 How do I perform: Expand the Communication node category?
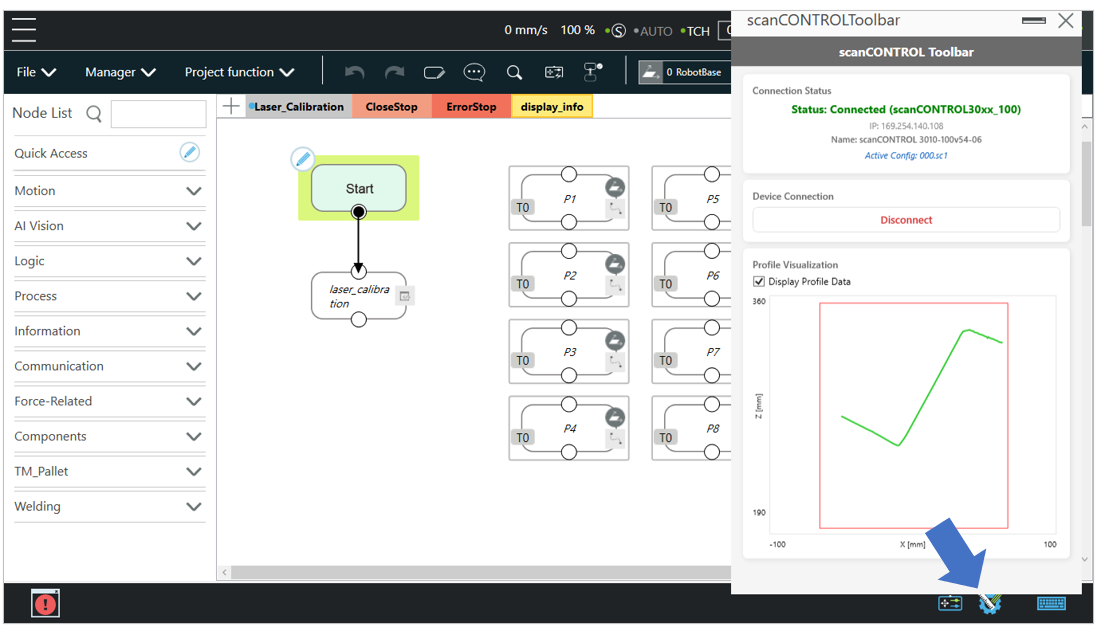(194, 367)
